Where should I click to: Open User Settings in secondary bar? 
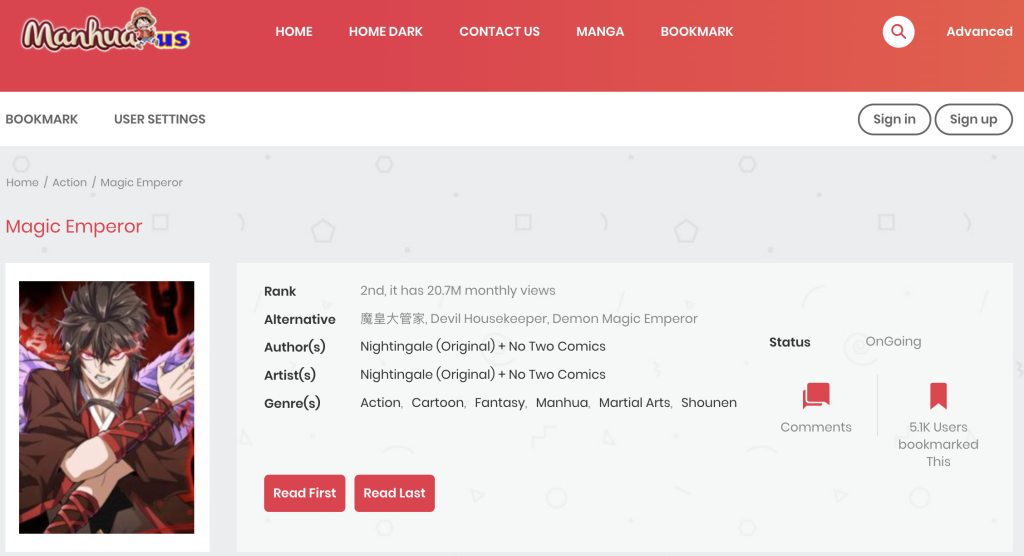[x=159, y=119]
